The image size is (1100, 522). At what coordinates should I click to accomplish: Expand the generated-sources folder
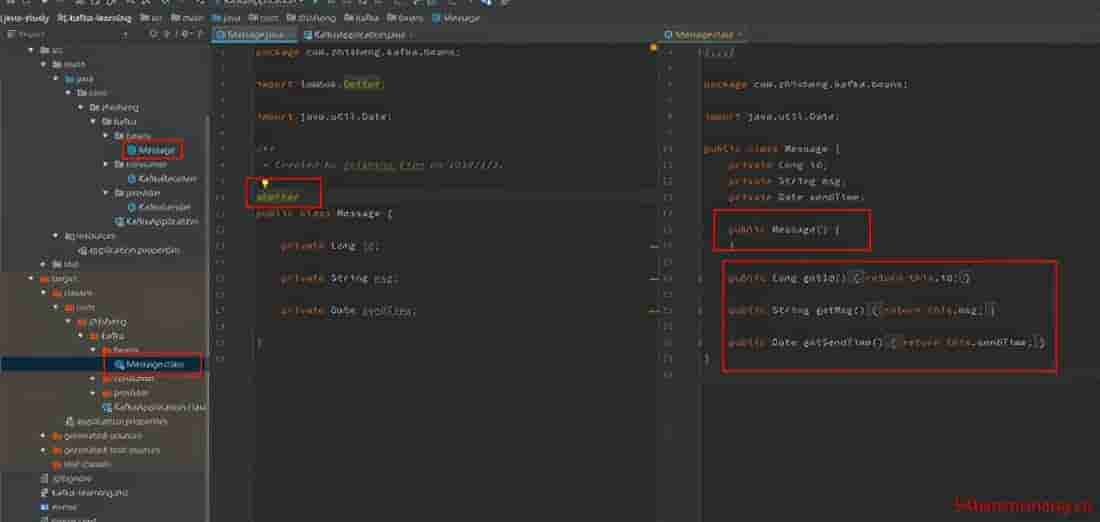coord(43,436)
